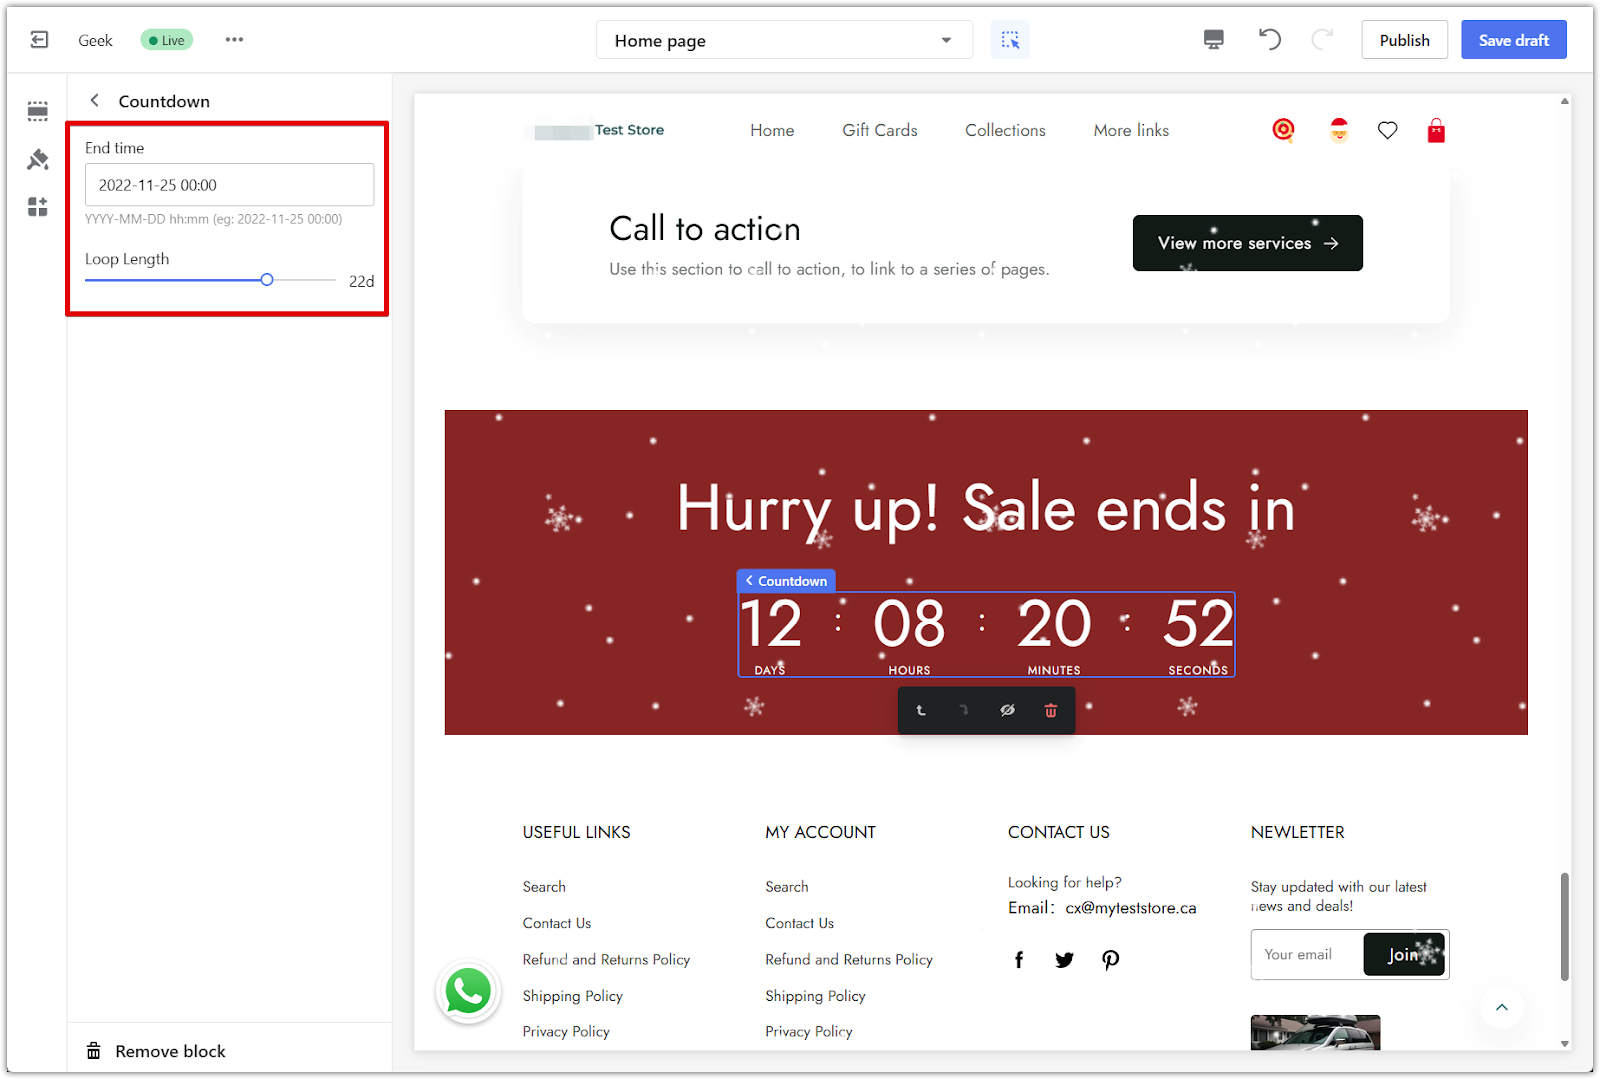Toggle the section inspector selection icon
Screen dimensions: 1600x1079
click(1010, 40)
